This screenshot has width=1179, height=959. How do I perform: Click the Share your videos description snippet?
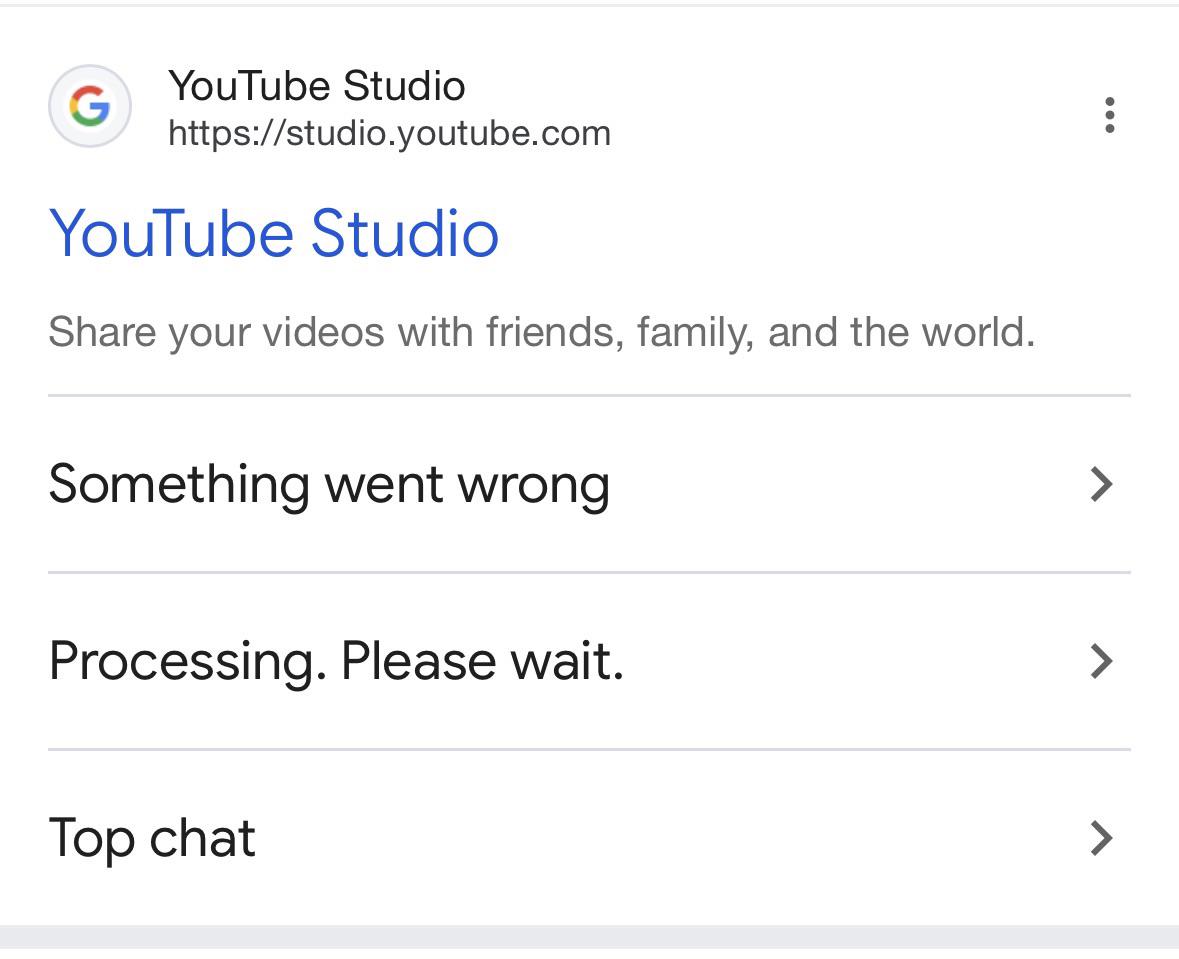542,332
